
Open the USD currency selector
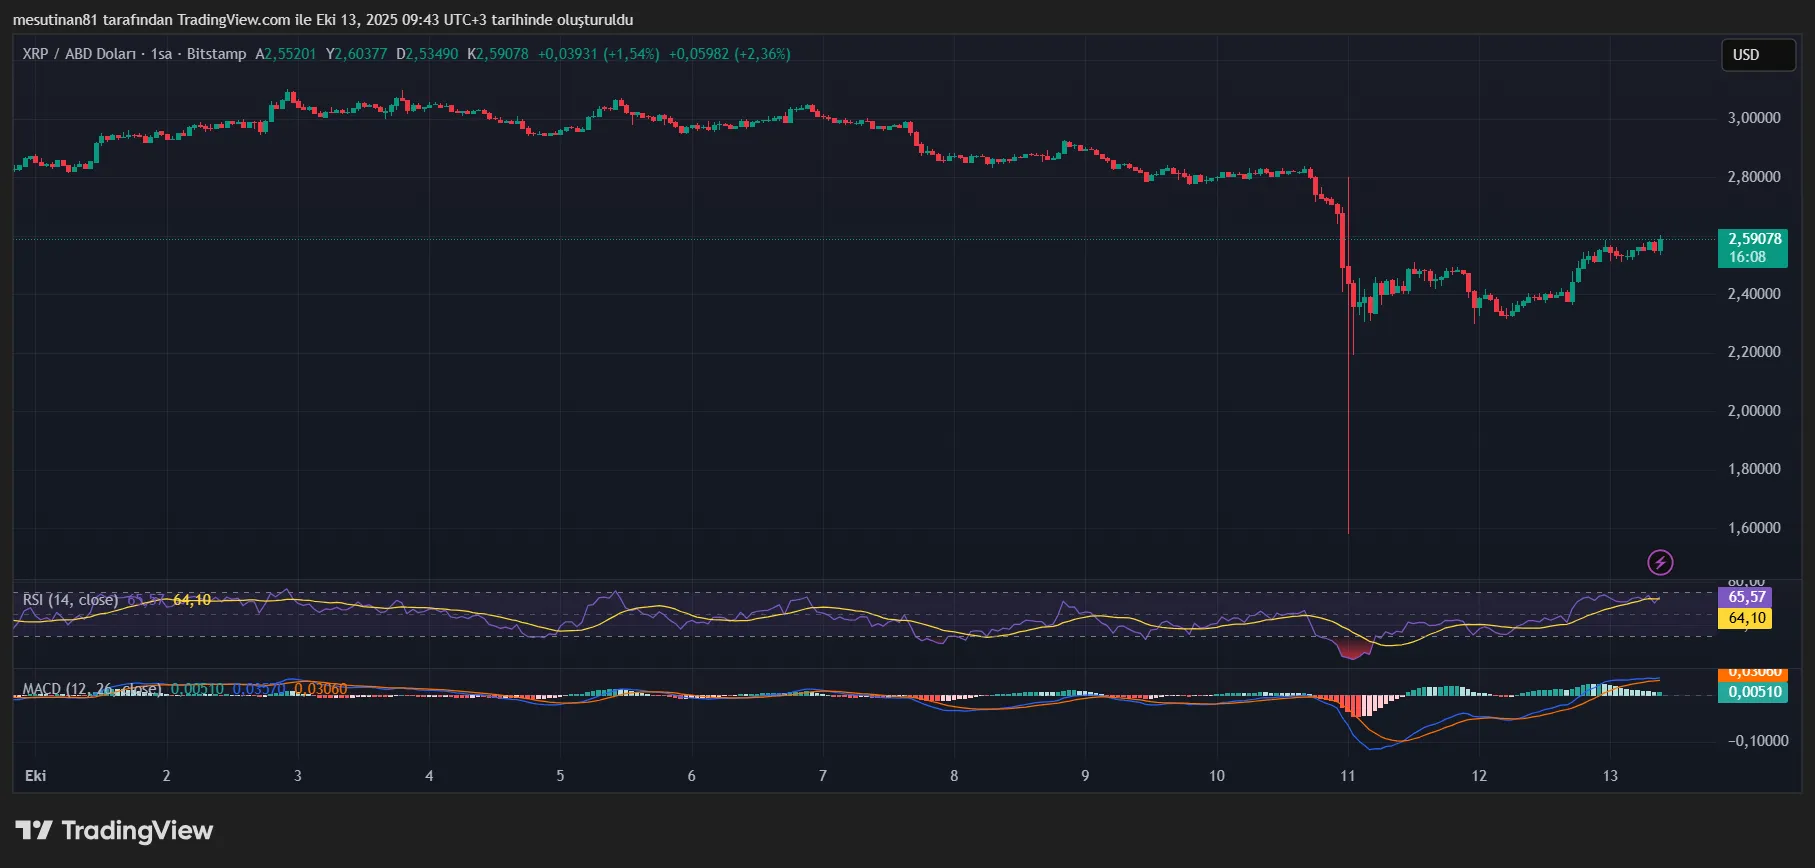click(1757, 55)
